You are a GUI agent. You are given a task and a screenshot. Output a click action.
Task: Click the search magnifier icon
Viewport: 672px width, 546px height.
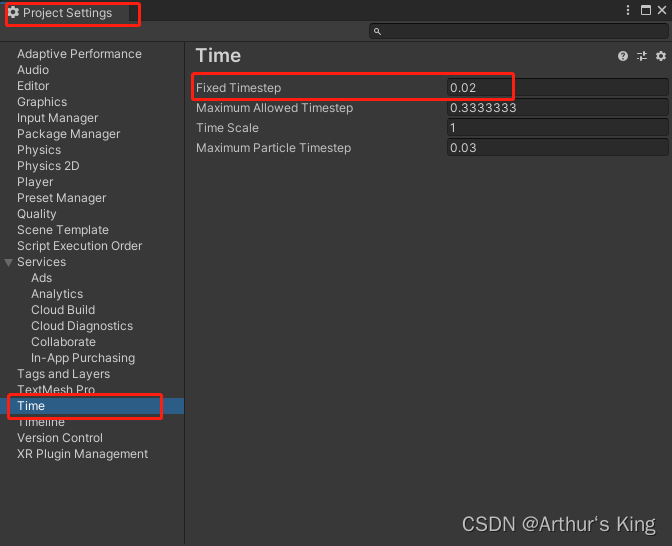[x=377, y=31]
